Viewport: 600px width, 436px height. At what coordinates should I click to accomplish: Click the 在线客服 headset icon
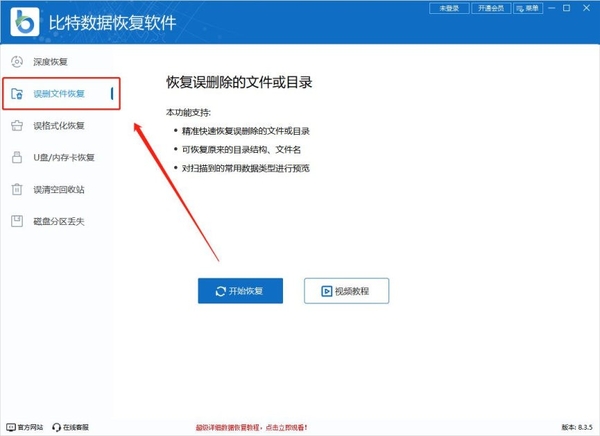point(56,427)
